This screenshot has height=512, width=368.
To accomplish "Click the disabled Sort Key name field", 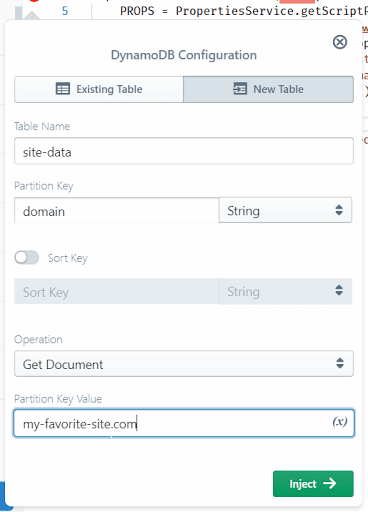I will pos(117,291).
